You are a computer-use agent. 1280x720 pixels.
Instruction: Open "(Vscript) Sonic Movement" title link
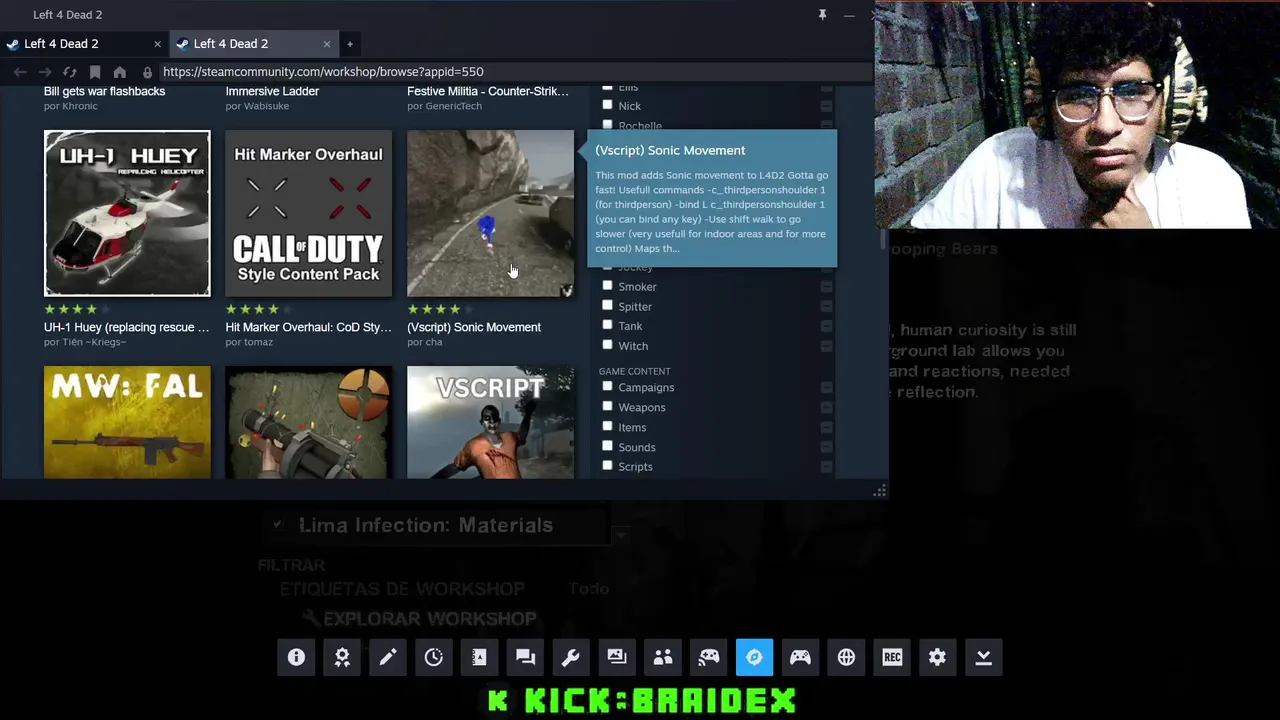tap(474, 327)
